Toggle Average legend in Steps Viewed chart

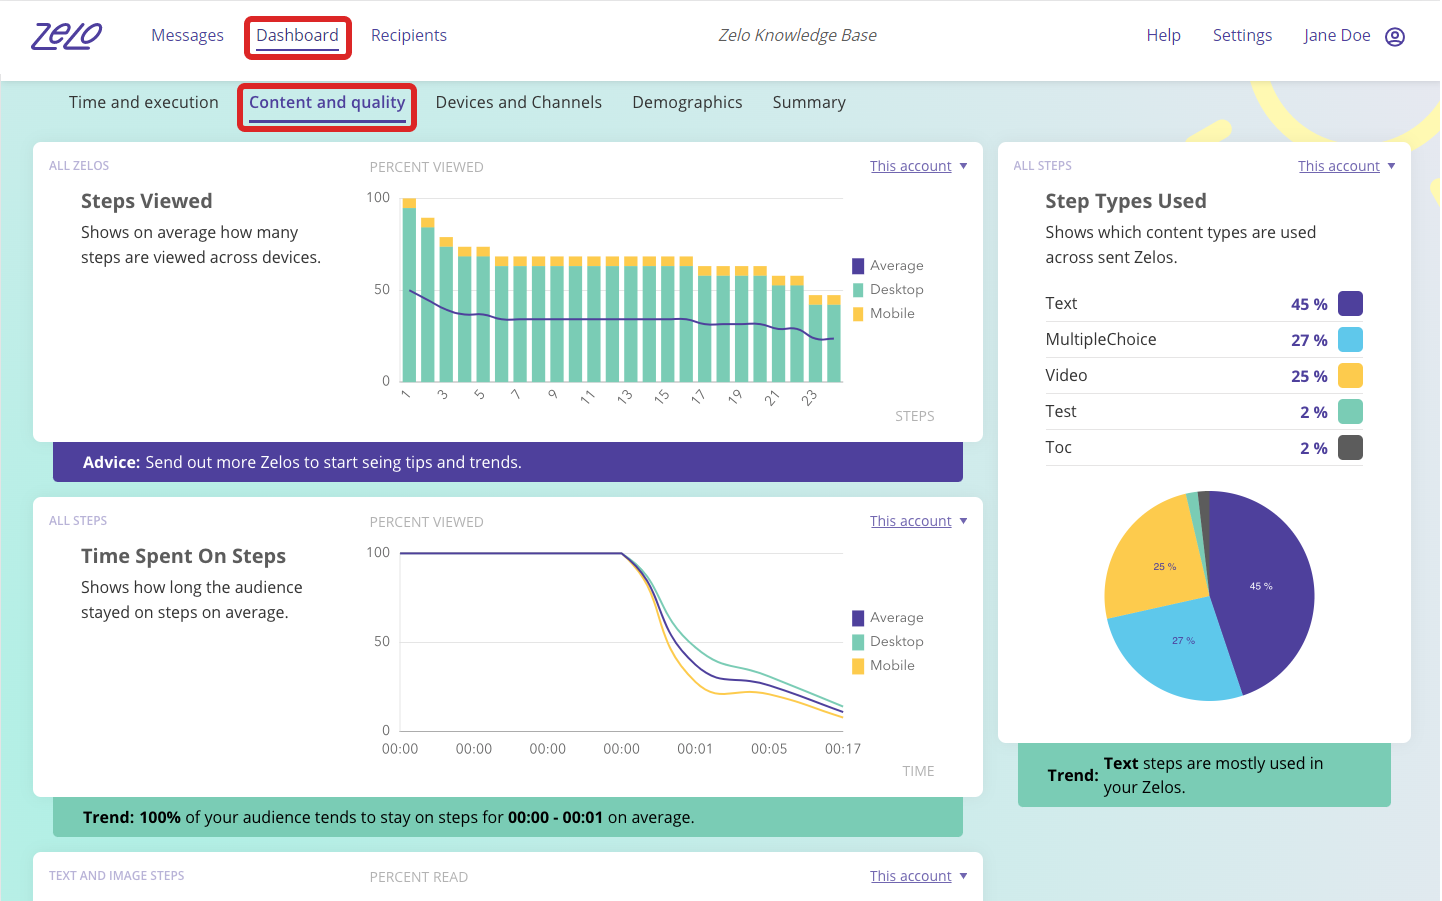[x=888, y=266]
